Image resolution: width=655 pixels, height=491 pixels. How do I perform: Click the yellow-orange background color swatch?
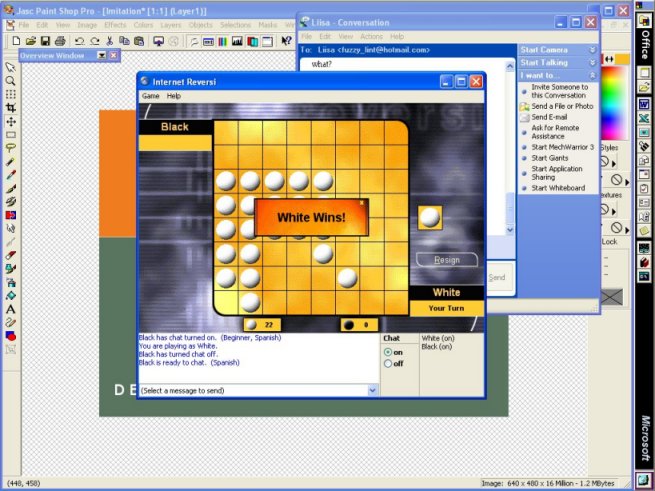pos(623,59)
